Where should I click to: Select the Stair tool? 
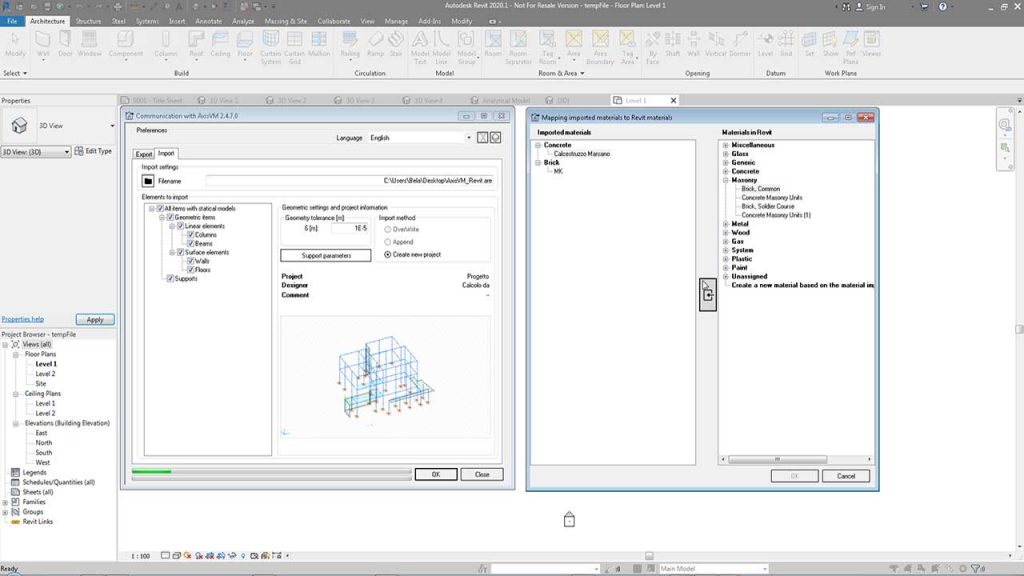[397, 45]
